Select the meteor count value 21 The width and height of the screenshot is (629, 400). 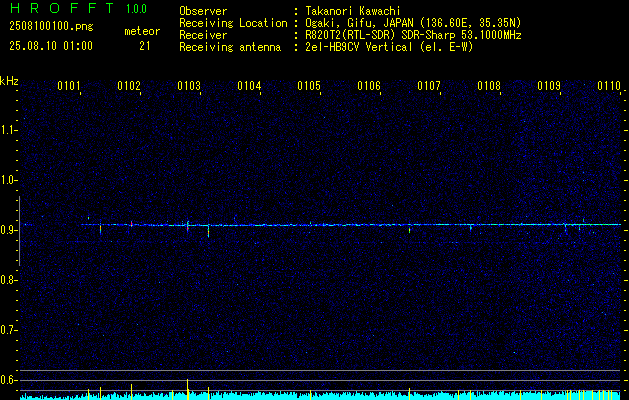145,46
